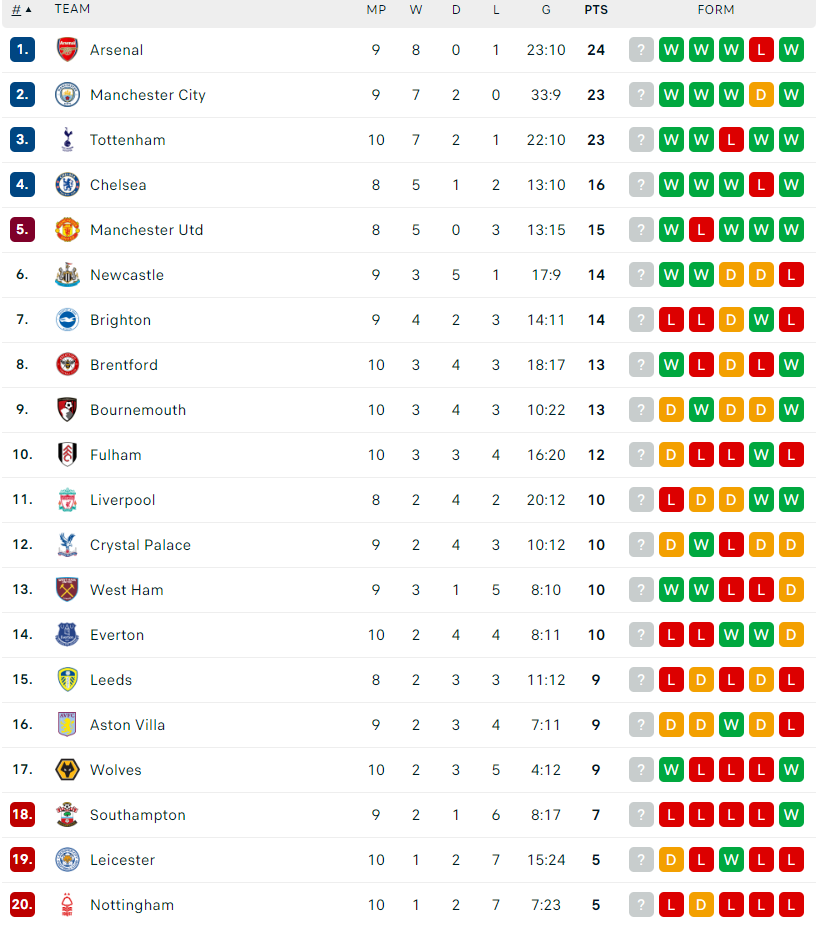Open the Wolves wolf-head badge
Screen dimensions: 817x927
pyautogui.click(x=67, y=770)
